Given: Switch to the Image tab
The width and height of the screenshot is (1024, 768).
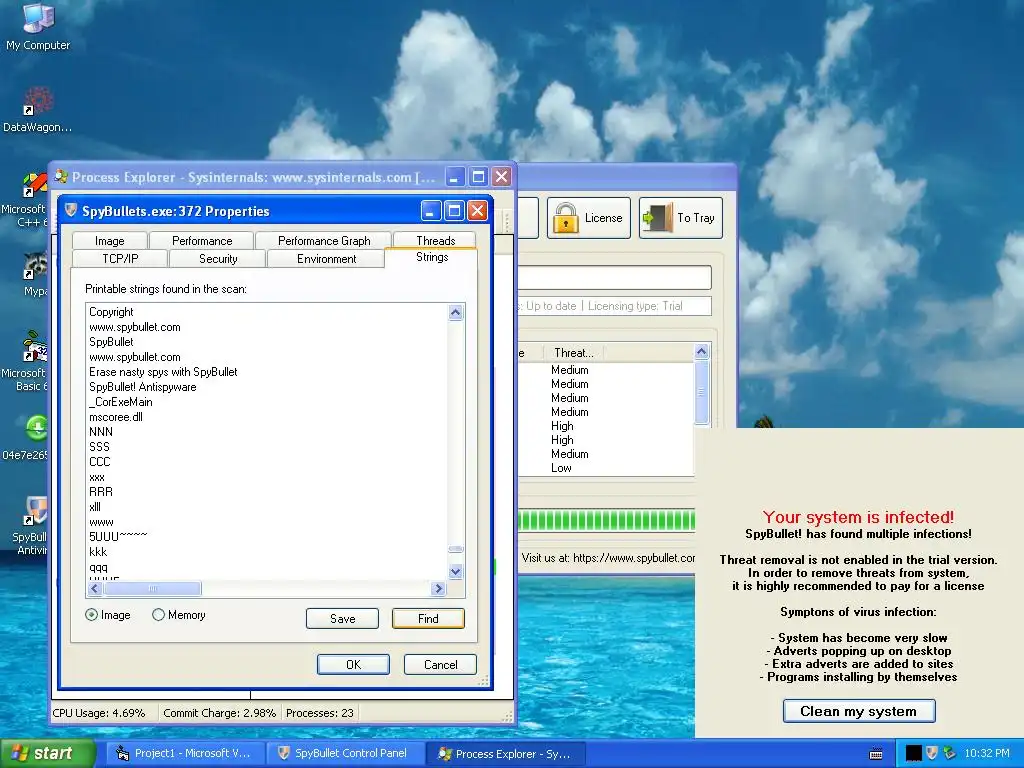Looking at the screenshot, I should [110, 240].
